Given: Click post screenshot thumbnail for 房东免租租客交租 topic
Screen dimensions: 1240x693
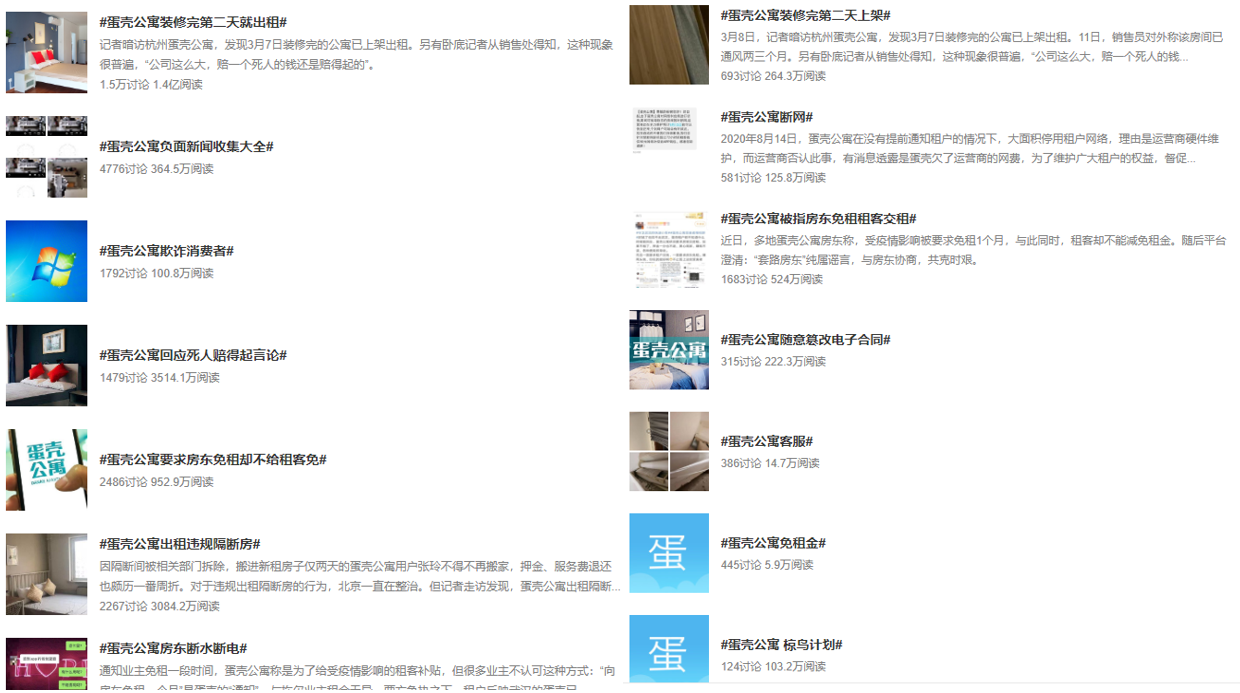Looking at the screenshot, I should (x=669, y=248).
